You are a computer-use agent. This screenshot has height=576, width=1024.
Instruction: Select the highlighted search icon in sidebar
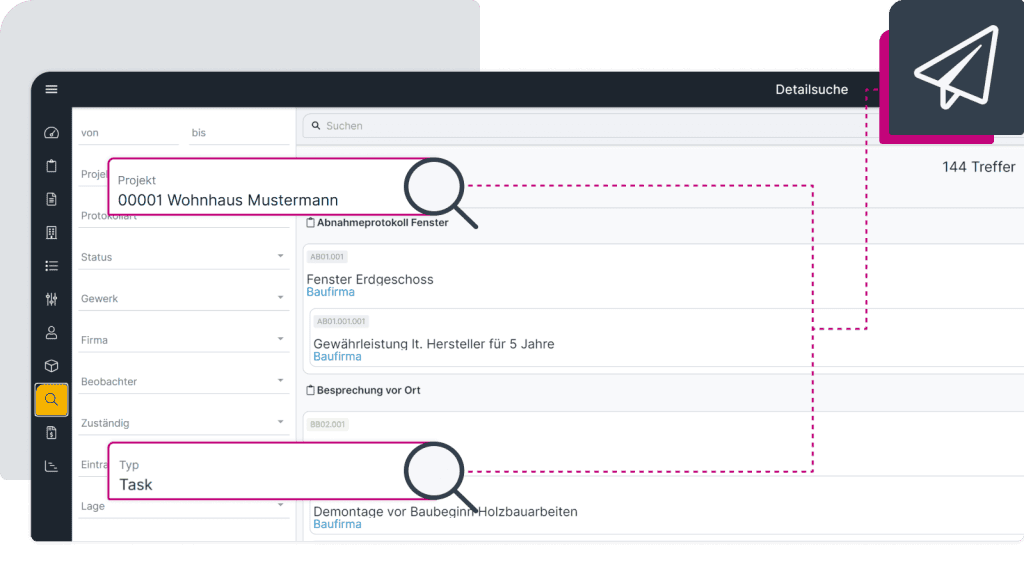tap(52, 400)
